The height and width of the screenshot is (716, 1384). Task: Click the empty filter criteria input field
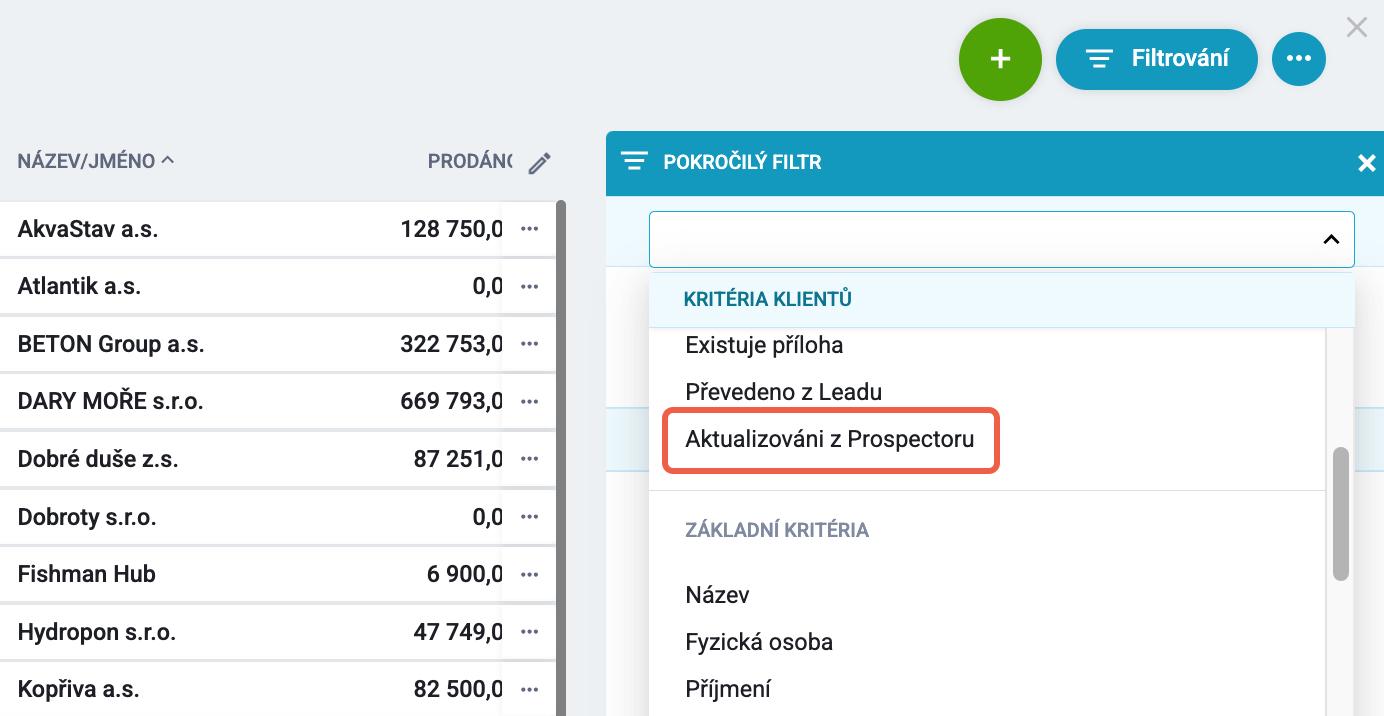[1001, 239]
